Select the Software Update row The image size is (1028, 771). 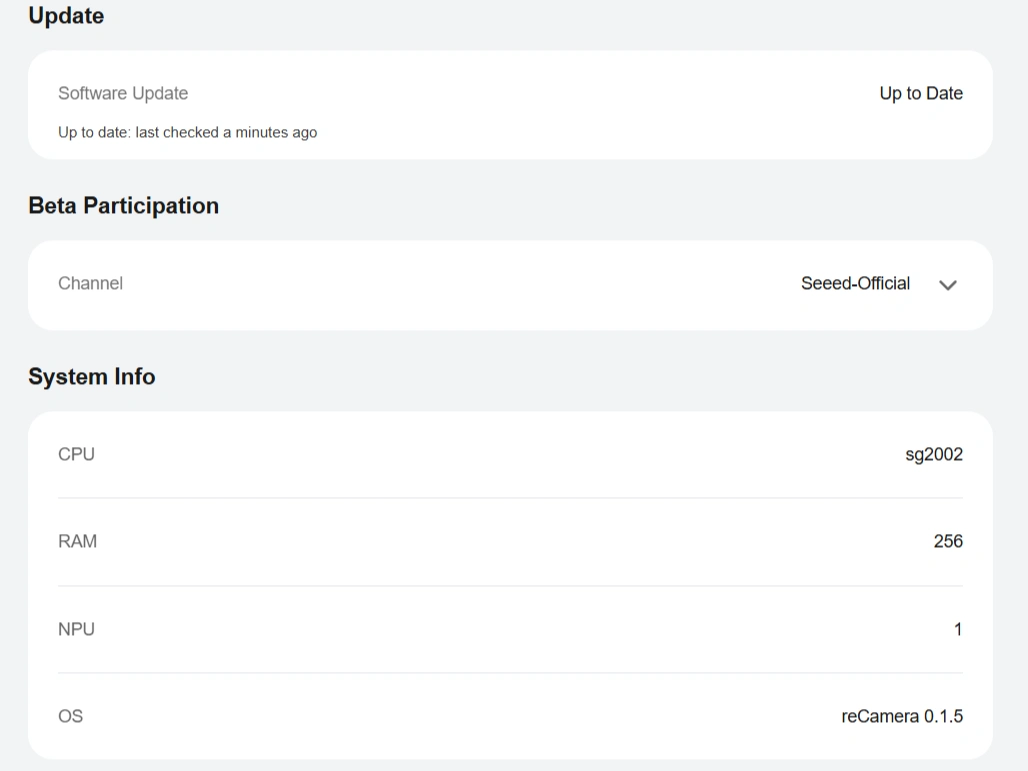(123, 93)
